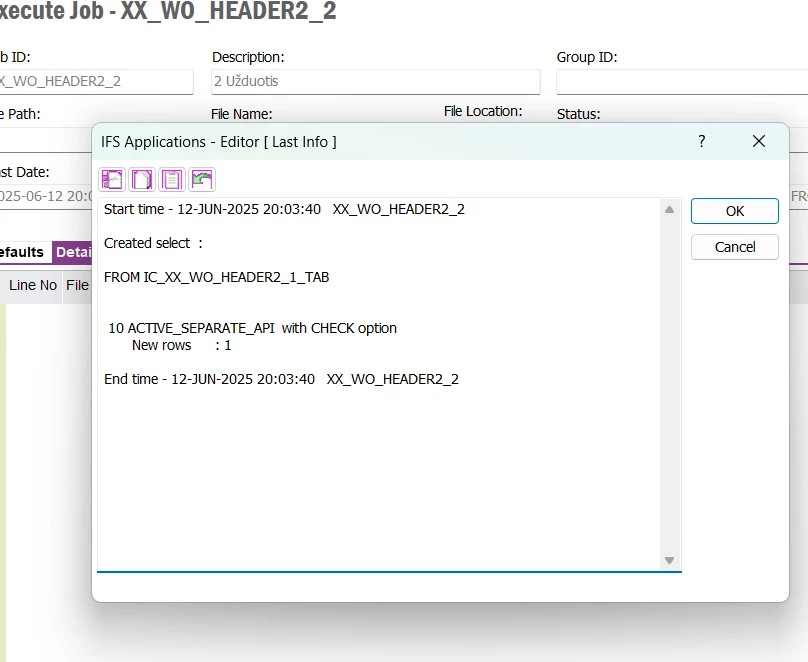Screen dimensions: 808x662
Task: Click the 'Start time - 12-JUN-2025 20:03:40' line
Action: [284, 209]
